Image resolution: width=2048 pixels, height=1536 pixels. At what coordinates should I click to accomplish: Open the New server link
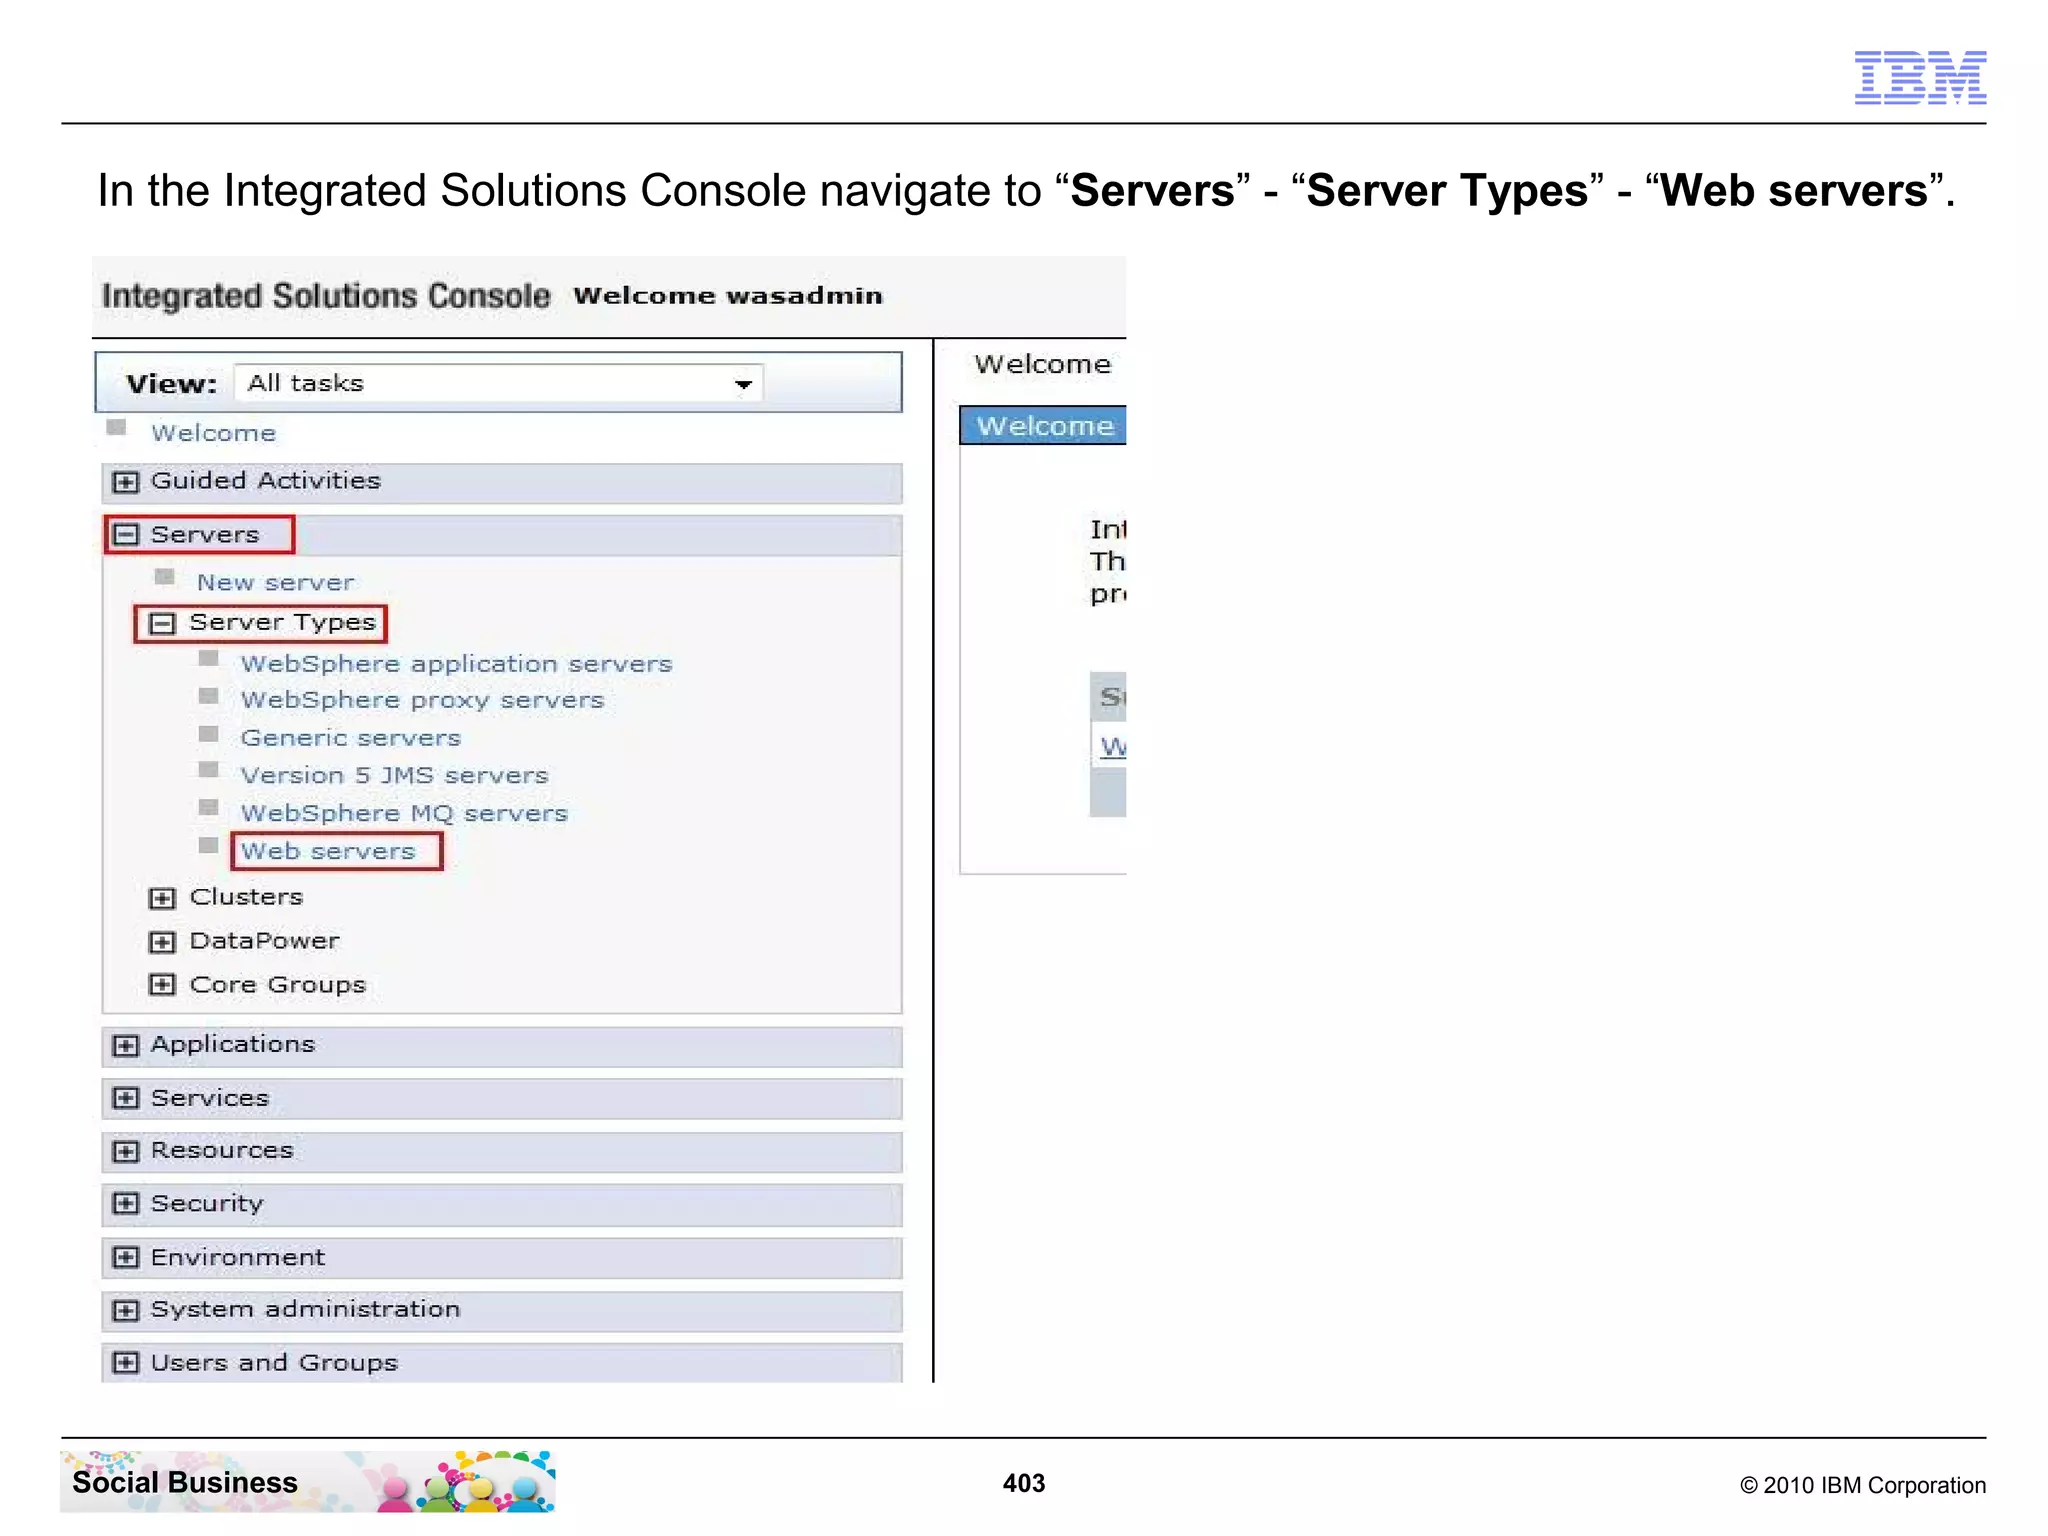(x=275, y=582)
